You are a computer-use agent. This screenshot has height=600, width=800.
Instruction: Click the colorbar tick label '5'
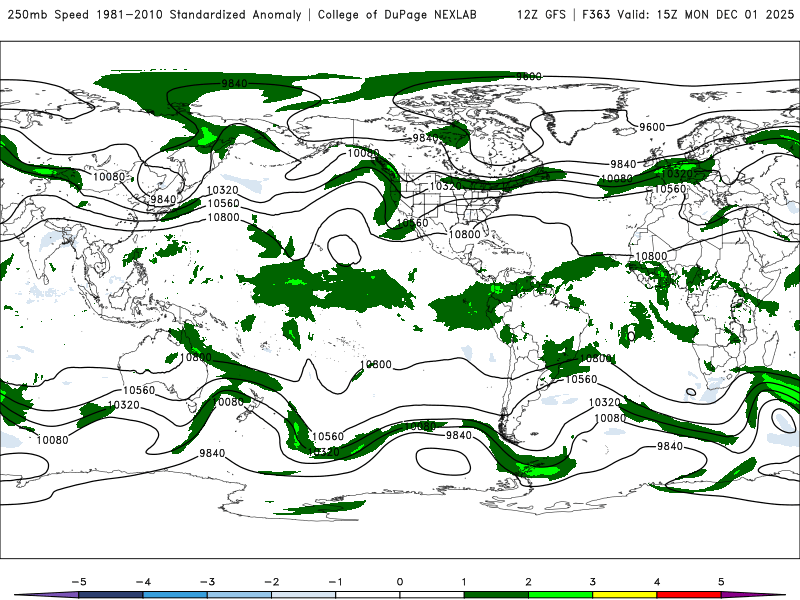pyautogui.click(x=721, y=582)
